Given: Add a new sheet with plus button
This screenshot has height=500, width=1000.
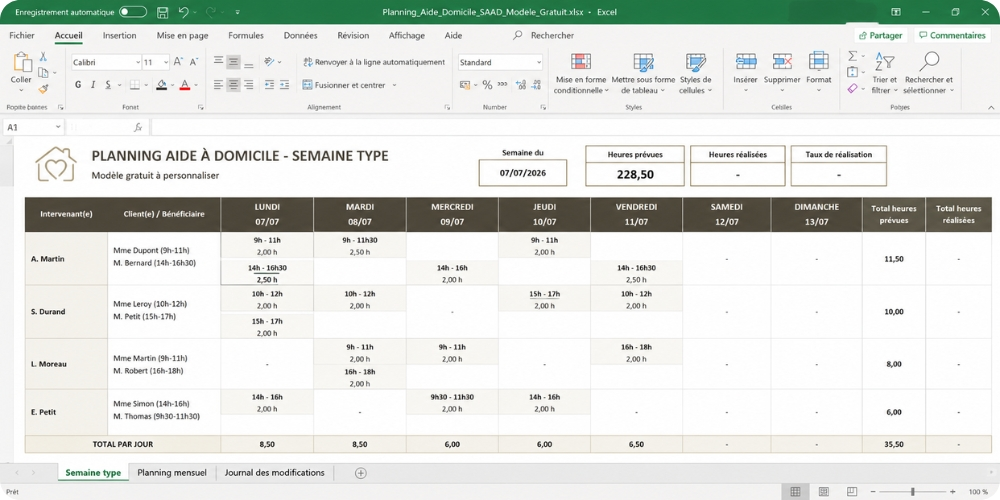Looking at the screenshot, I should pyautogui.click(x=360, y=473).
